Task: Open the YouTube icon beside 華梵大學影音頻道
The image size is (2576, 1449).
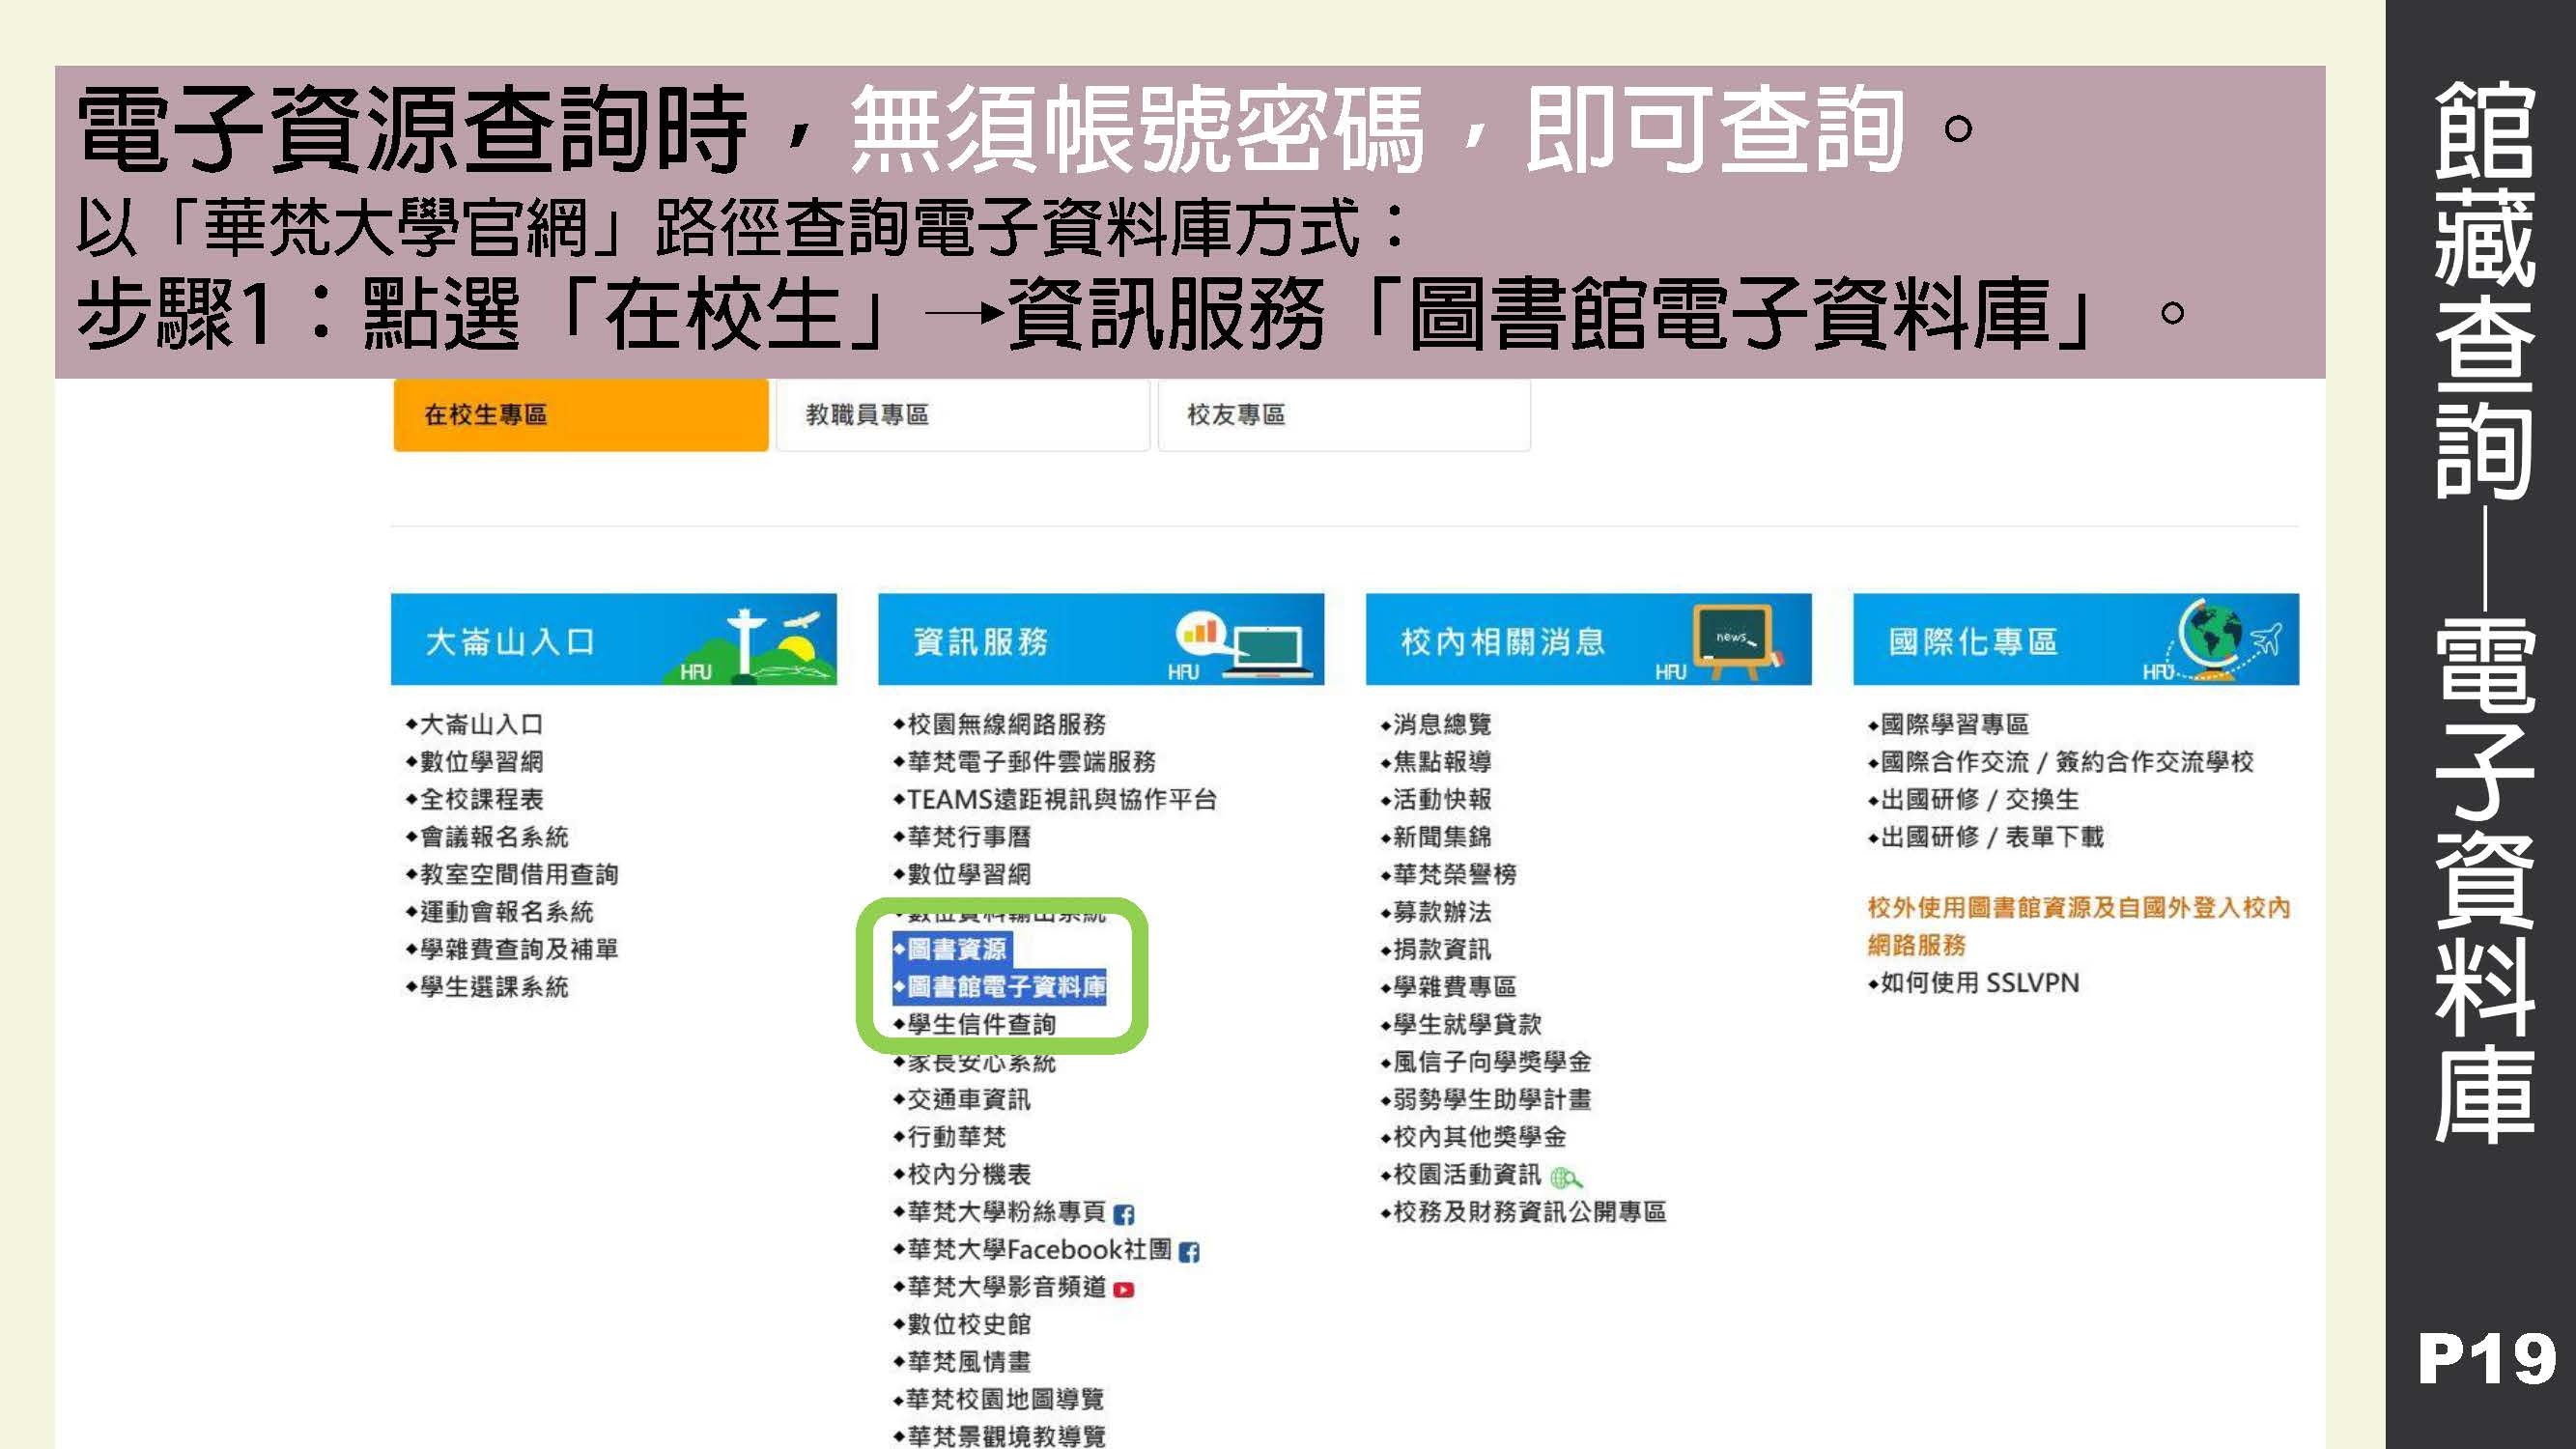Action: [x=1124, y=1290]
